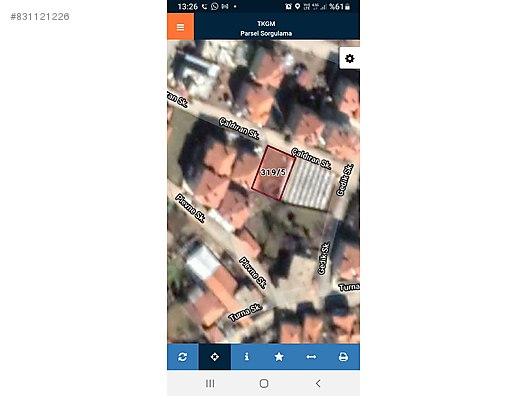Tap the WhatsApp notification icon
This screenshot has width=528, height=396.
pos(214,6)
